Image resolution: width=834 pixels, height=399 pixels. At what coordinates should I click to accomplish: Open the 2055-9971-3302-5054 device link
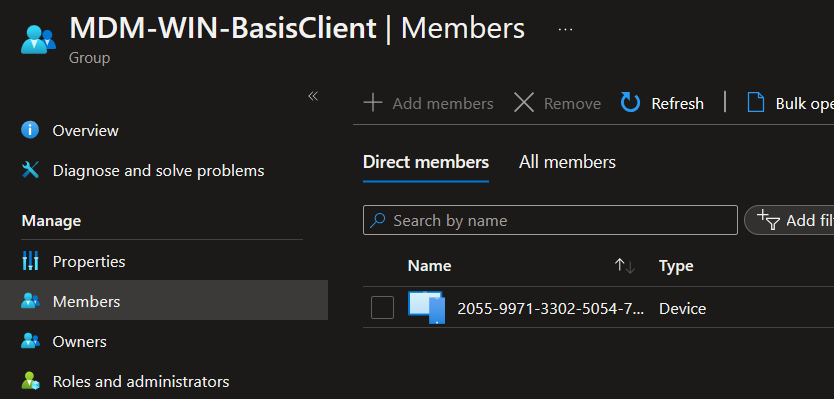pyautogui.click(x=551, y=309)
